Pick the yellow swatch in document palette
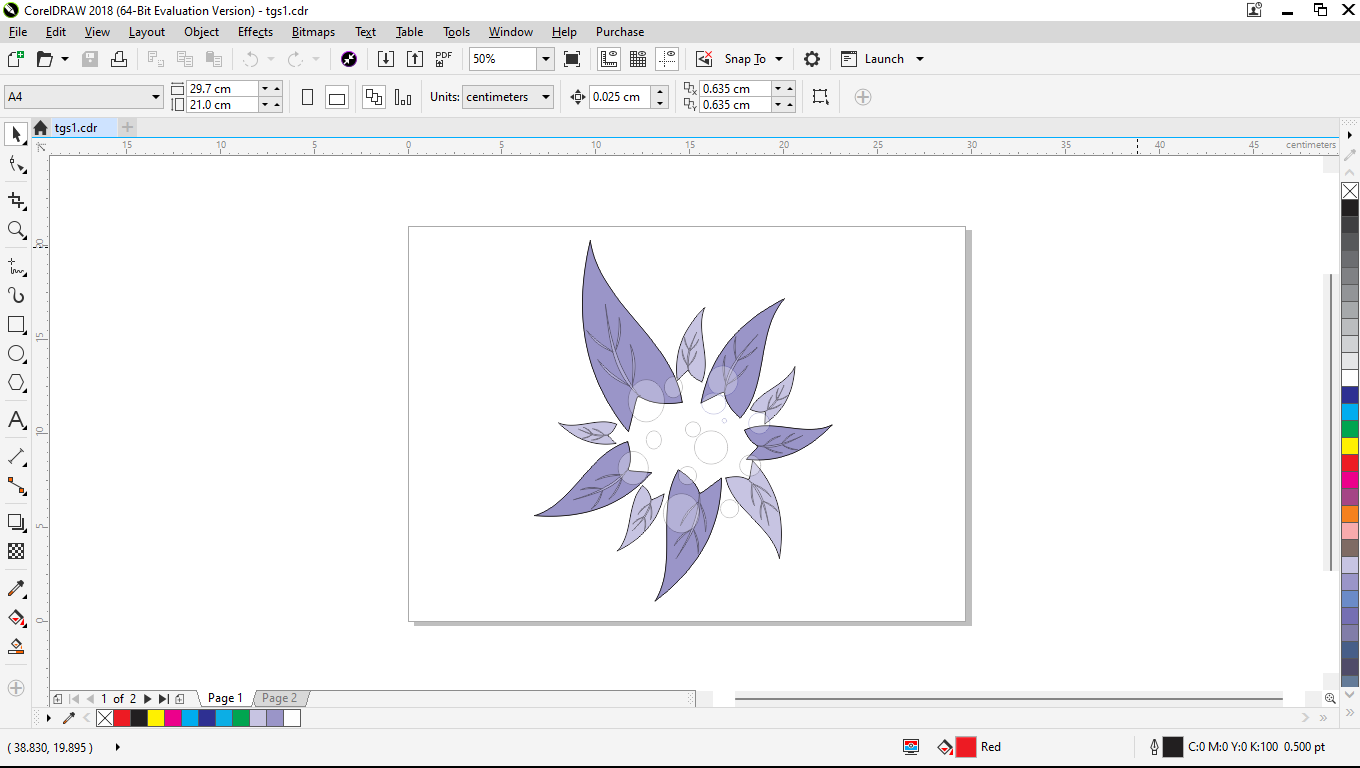Screen dimensions: 1360x768 pyautogui.click(x=156, y=718)
